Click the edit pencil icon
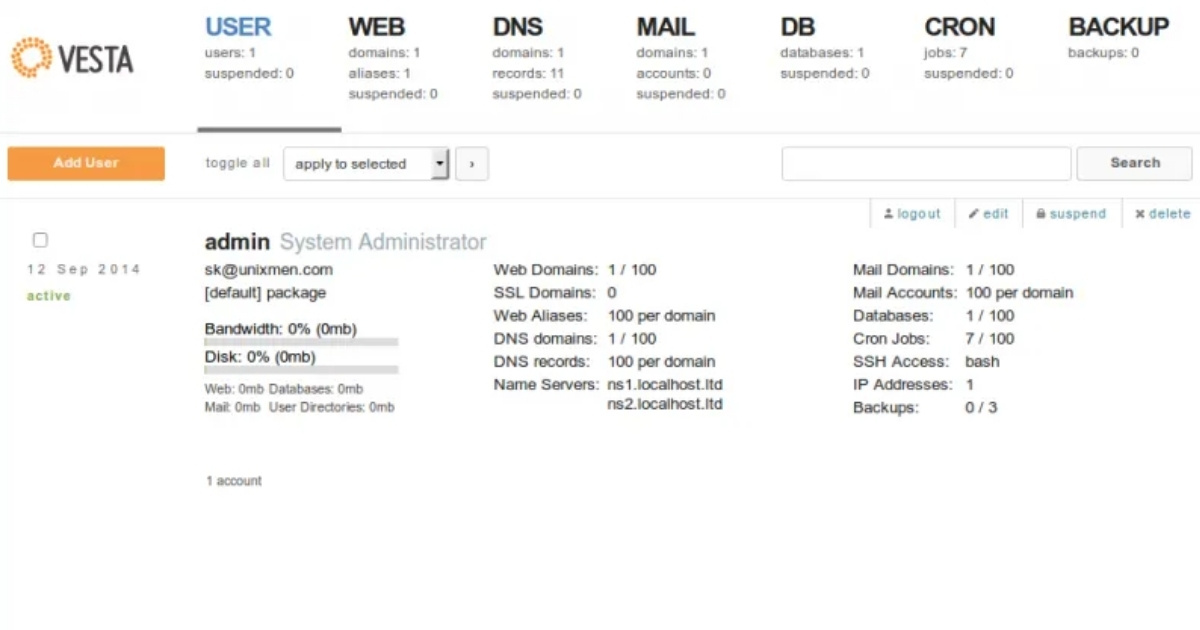The image size is (1200, 630). (973, 214)
